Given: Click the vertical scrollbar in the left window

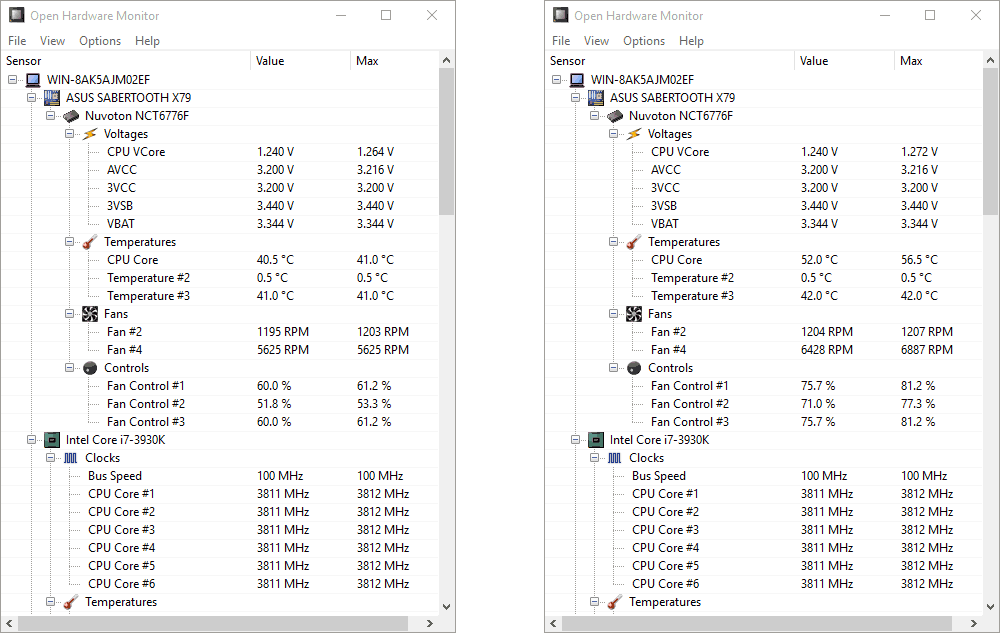Looking at the screenshot, I should point(447,140).
